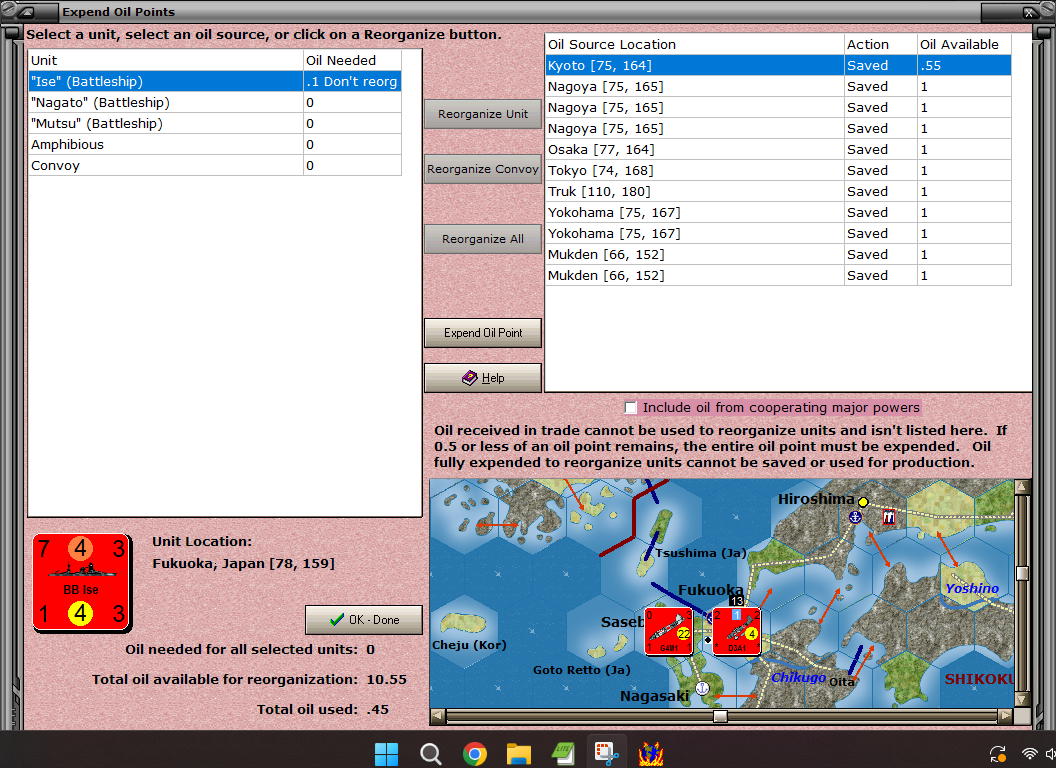The image size is (1056, 768).
Task: Open the Snipping Tool taskbar icon
Action: click(607, 754)
